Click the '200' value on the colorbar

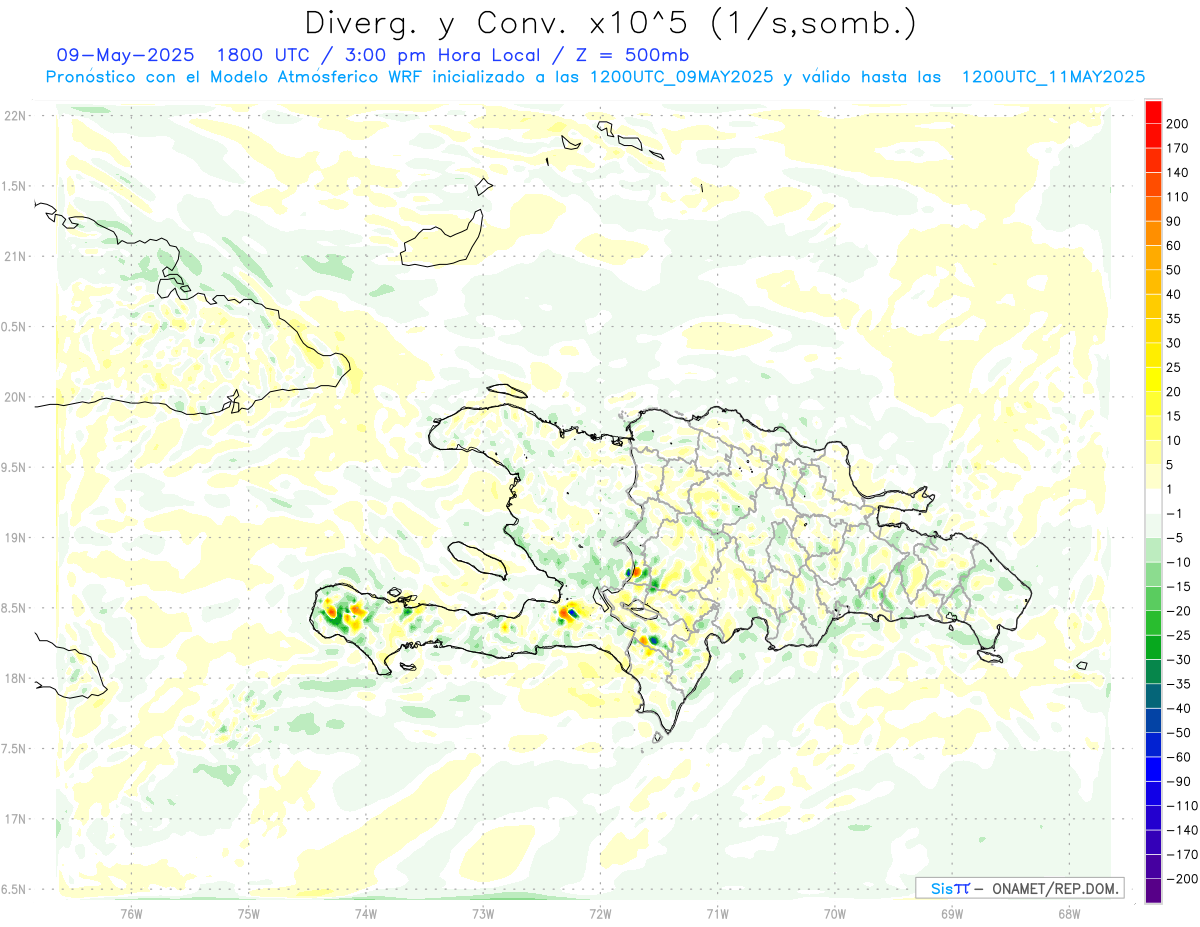(x=1177, y=125)
